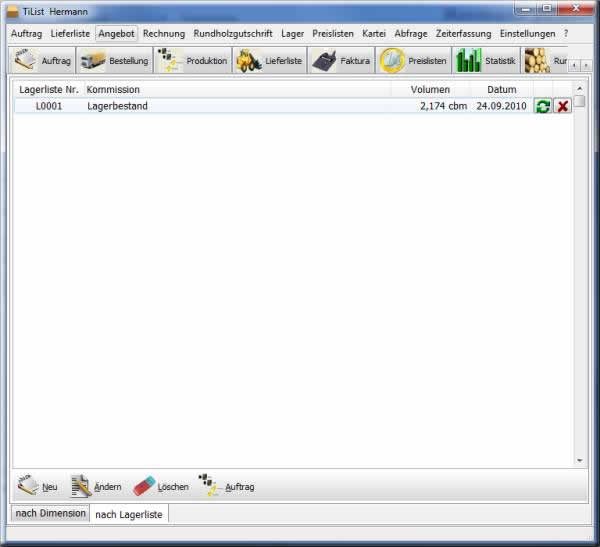Open the Rundholzgutschrift menu

click(233, 34)
